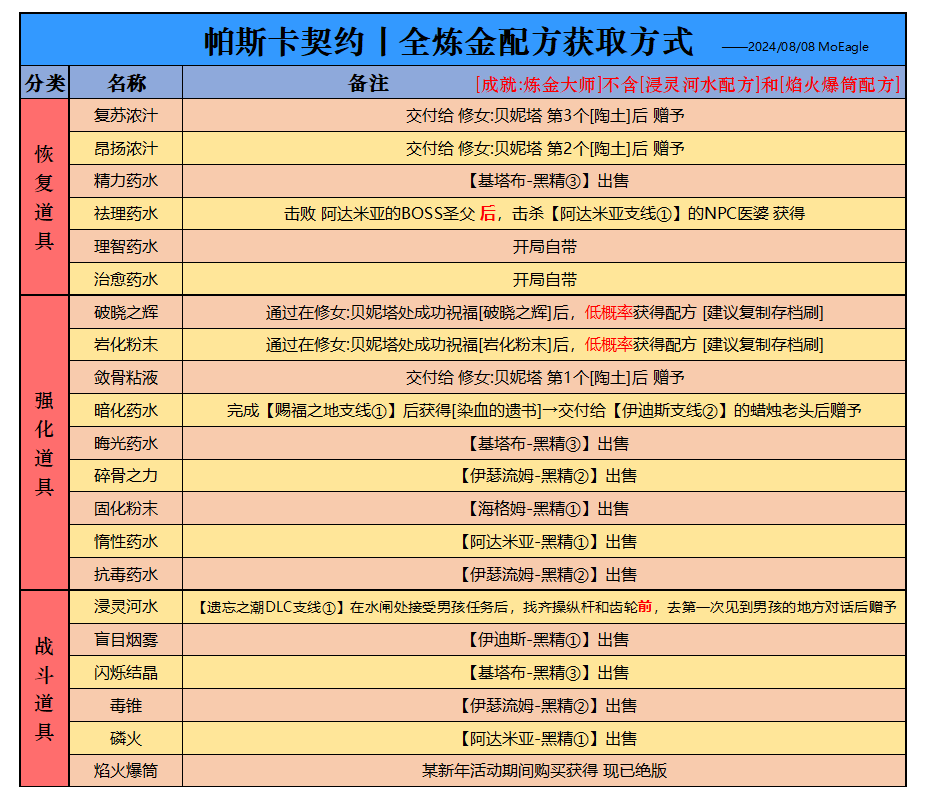Click the 第2个[陶土]后 赠予 remark
928x801 pixels.
click(544, 148)
